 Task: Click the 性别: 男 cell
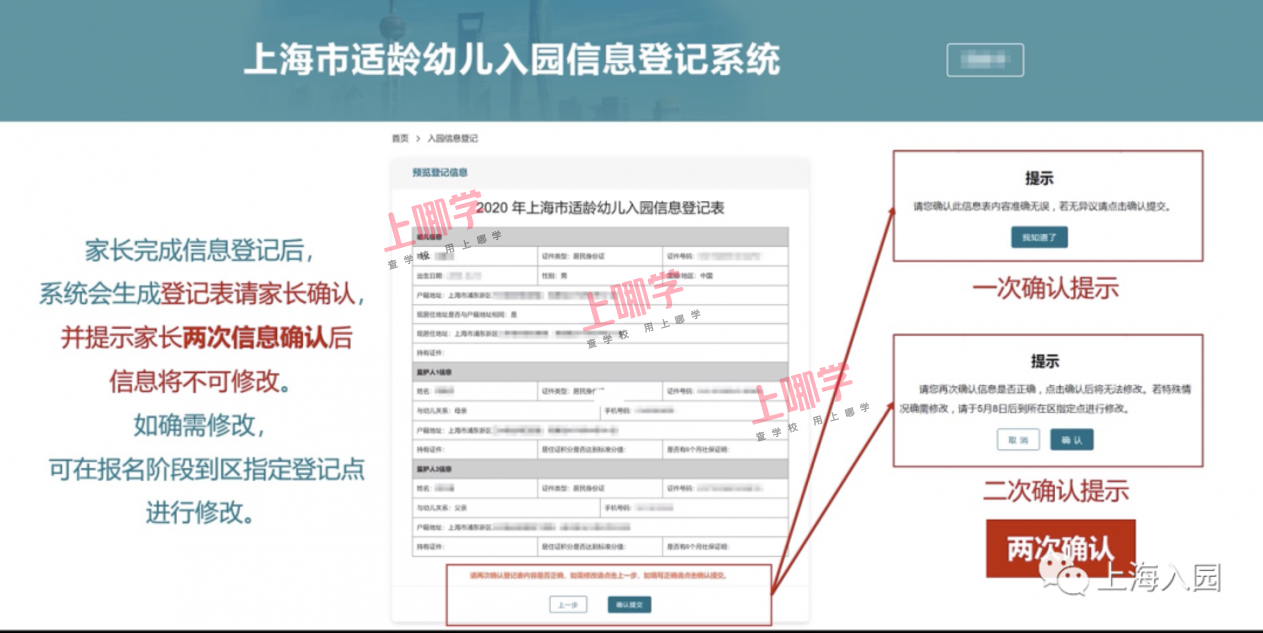point(600,275)
